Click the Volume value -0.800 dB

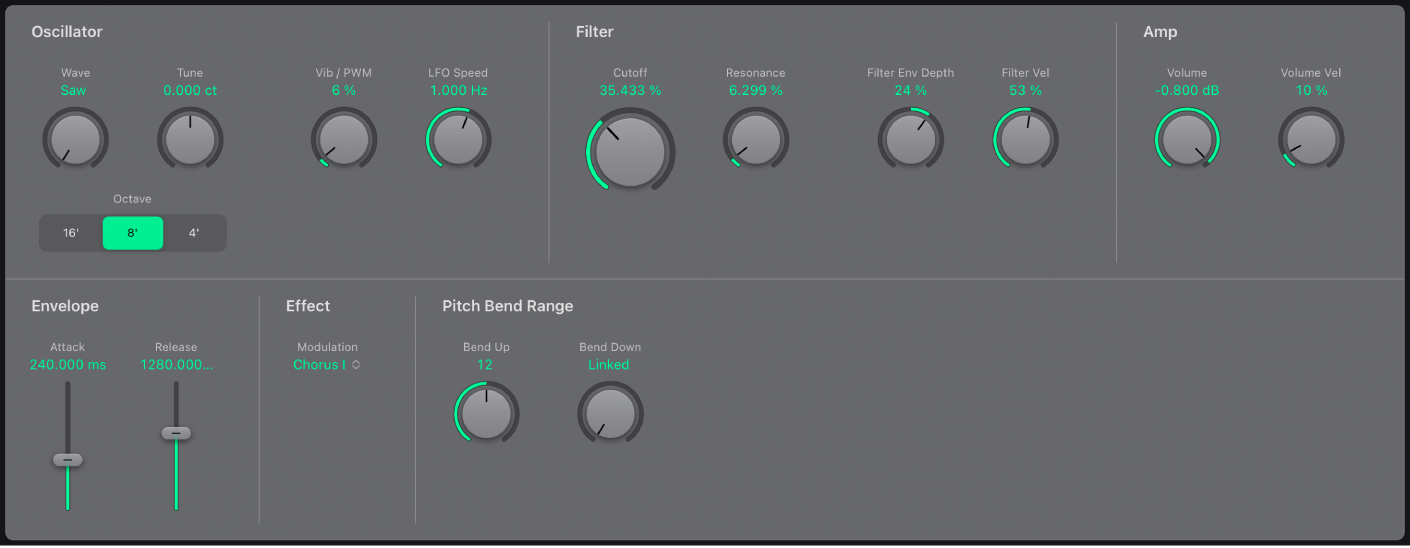coord(1186,90)
